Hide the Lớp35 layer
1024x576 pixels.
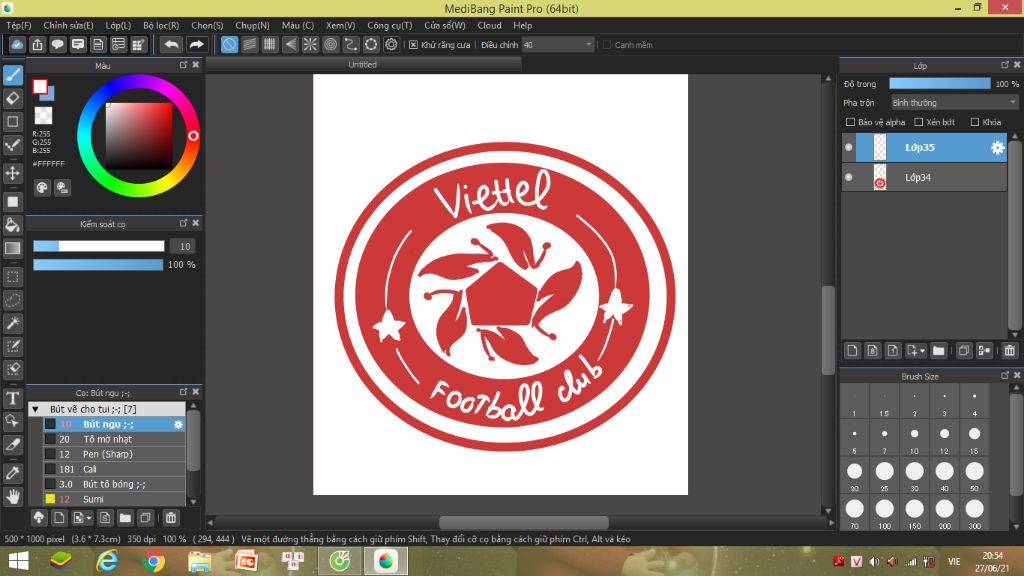[x=848, y=148]
